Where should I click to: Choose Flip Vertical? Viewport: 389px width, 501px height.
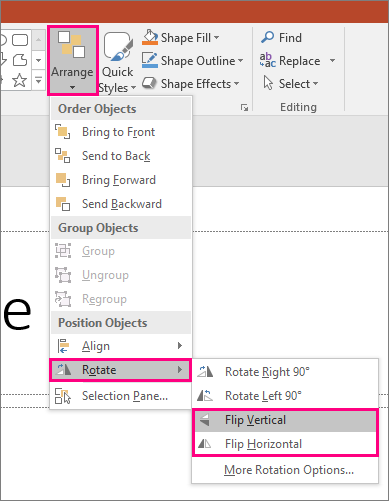click(x=285, y=420)
